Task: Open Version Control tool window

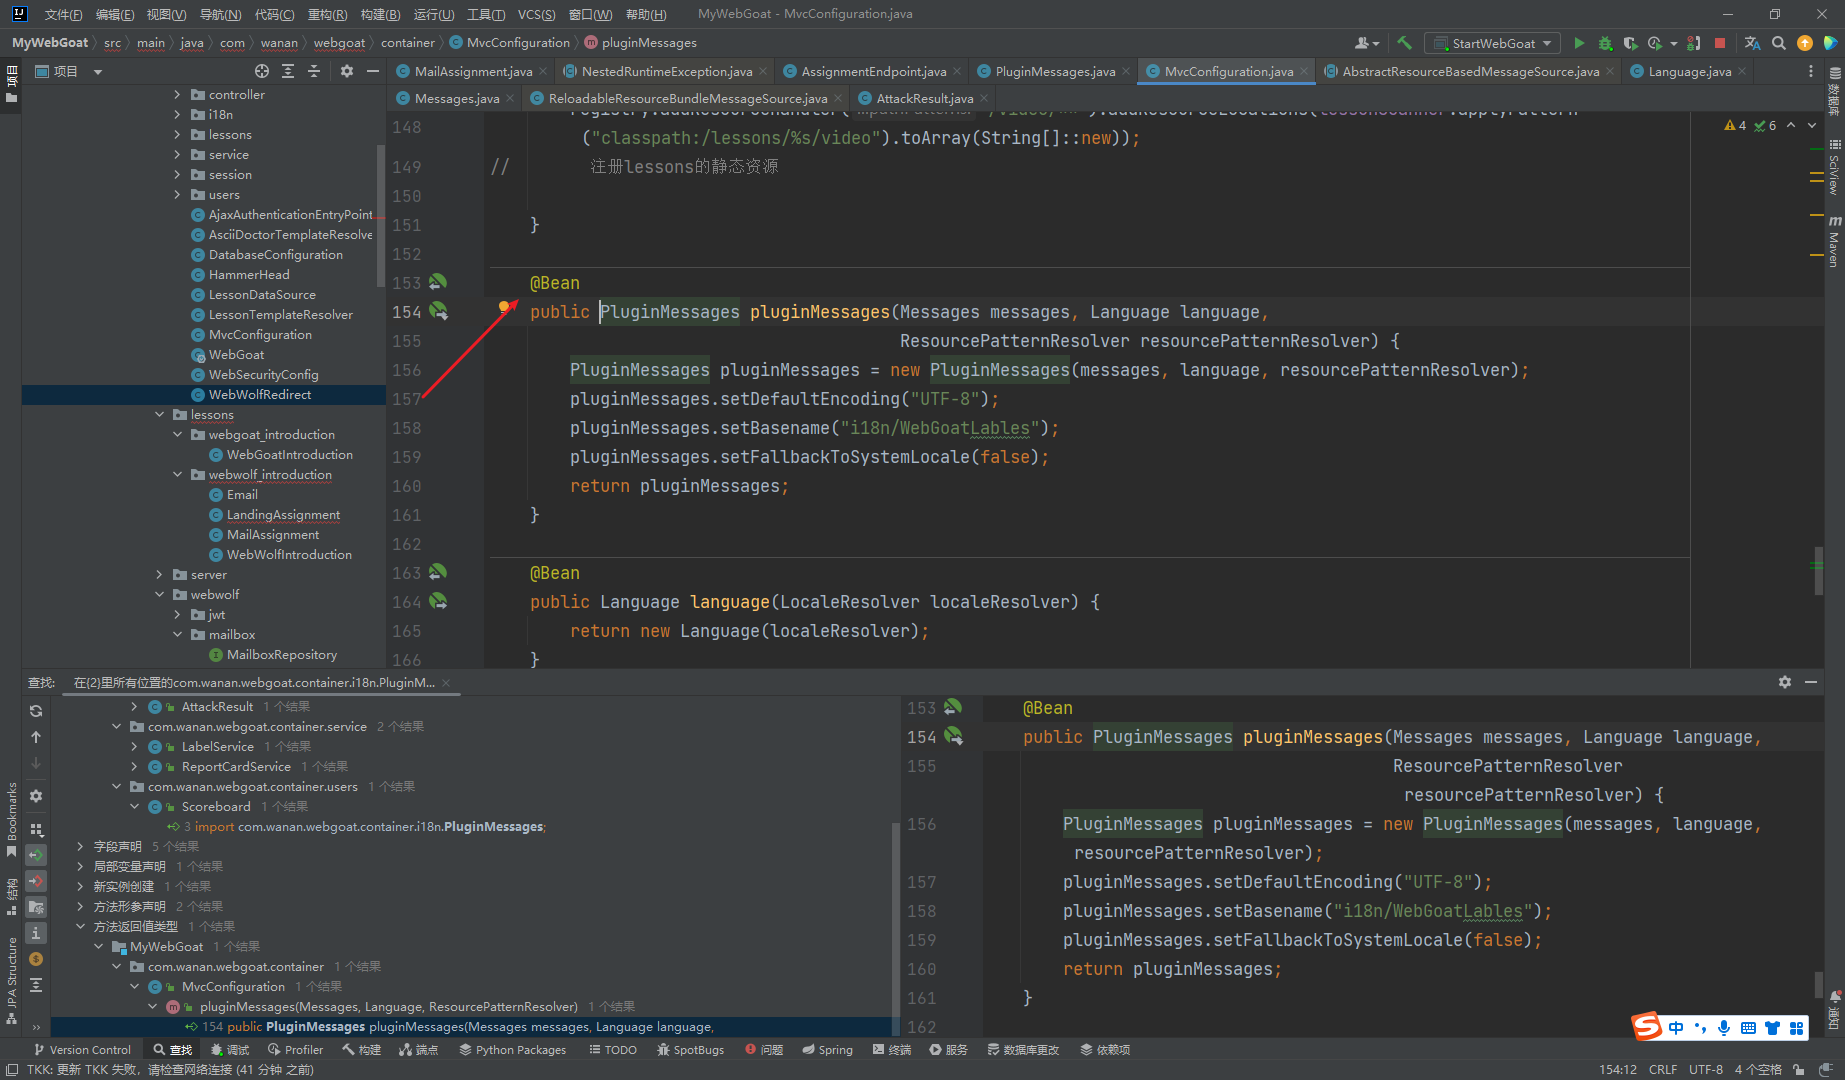Action: coord(82,1050)
